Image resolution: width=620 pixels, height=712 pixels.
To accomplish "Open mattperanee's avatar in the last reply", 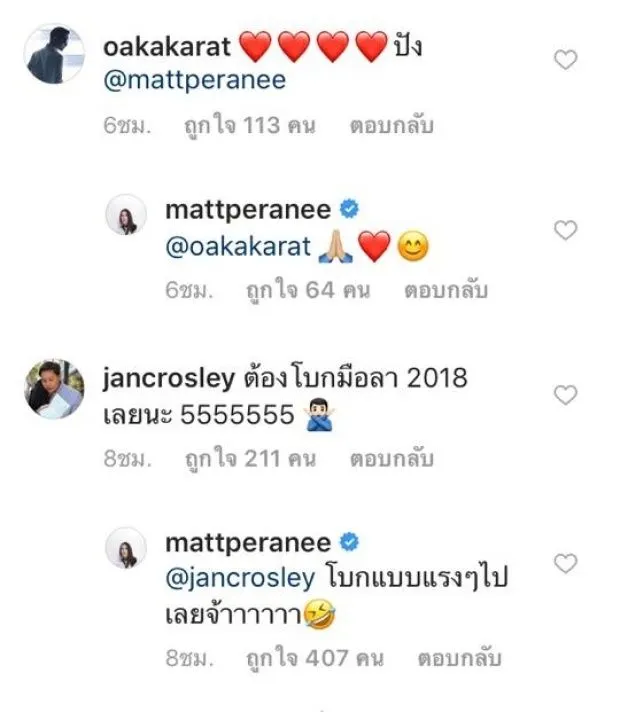I will (126, 548).
